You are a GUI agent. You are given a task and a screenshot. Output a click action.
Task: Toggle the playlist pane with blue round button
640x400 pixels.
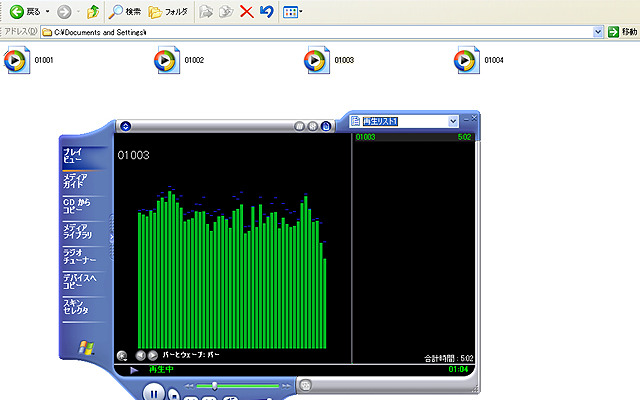pyautogui.click(x=325, y=127)
